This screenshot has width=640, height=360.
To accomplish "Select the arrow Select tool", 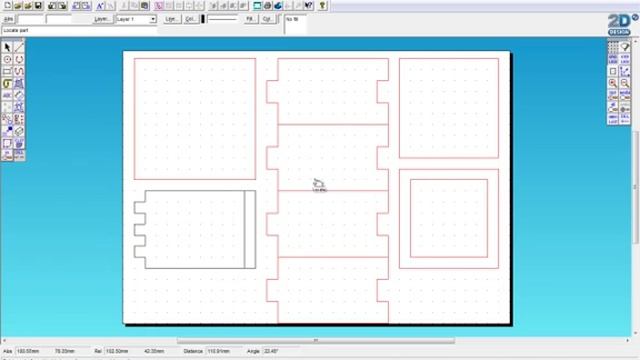I will pos(7,47).
